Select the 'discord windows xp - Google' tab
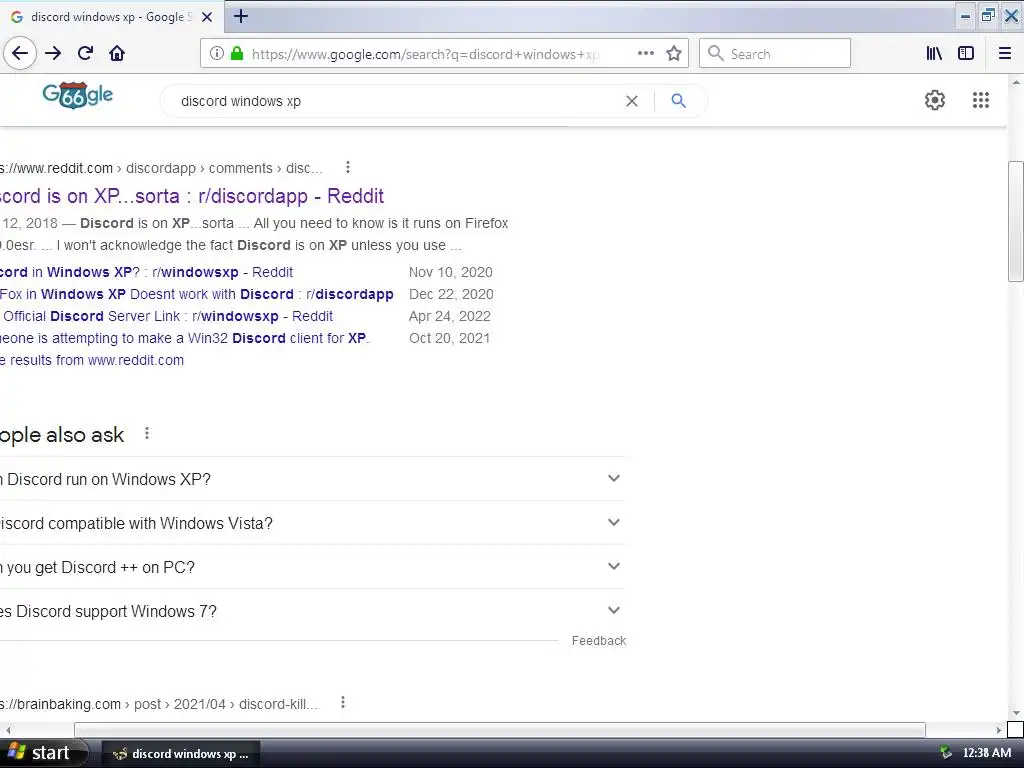This screenshot has height=768, width=1024. click(x=111, y=17)
